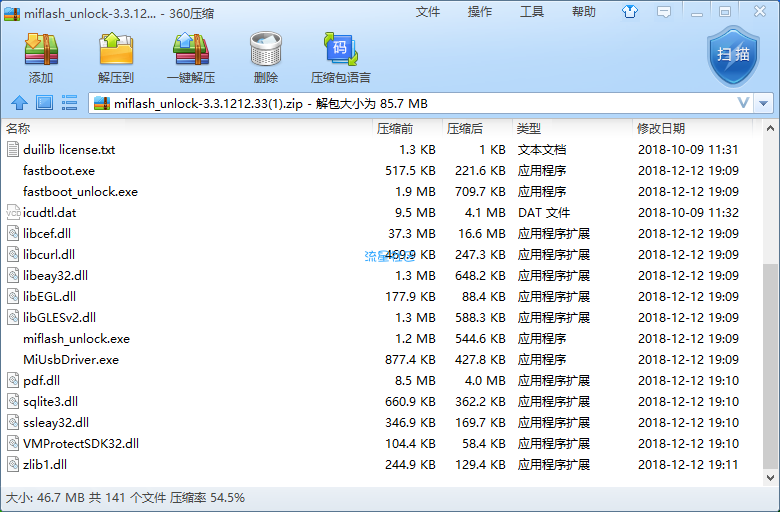780x512 pixels.
Task: Select the sqlite3.dll file name
Action: (50, 402)
